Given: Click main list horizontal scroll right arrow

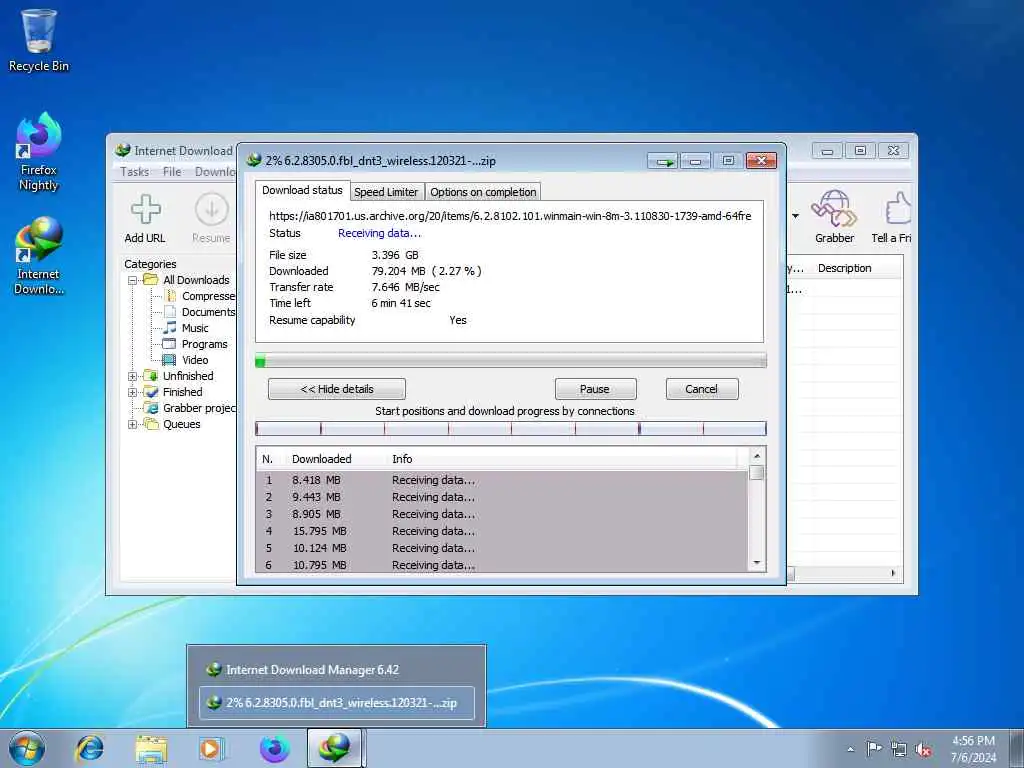Looking at the screenshot, I should coord(893,573).
